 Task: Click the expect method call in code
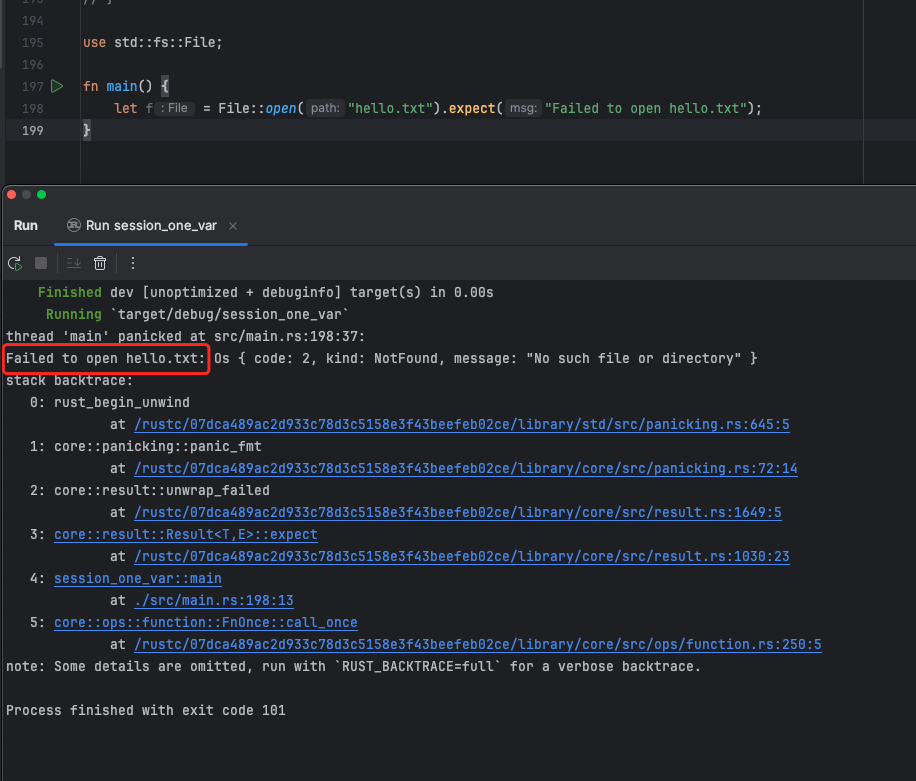[x=471, y=109]
